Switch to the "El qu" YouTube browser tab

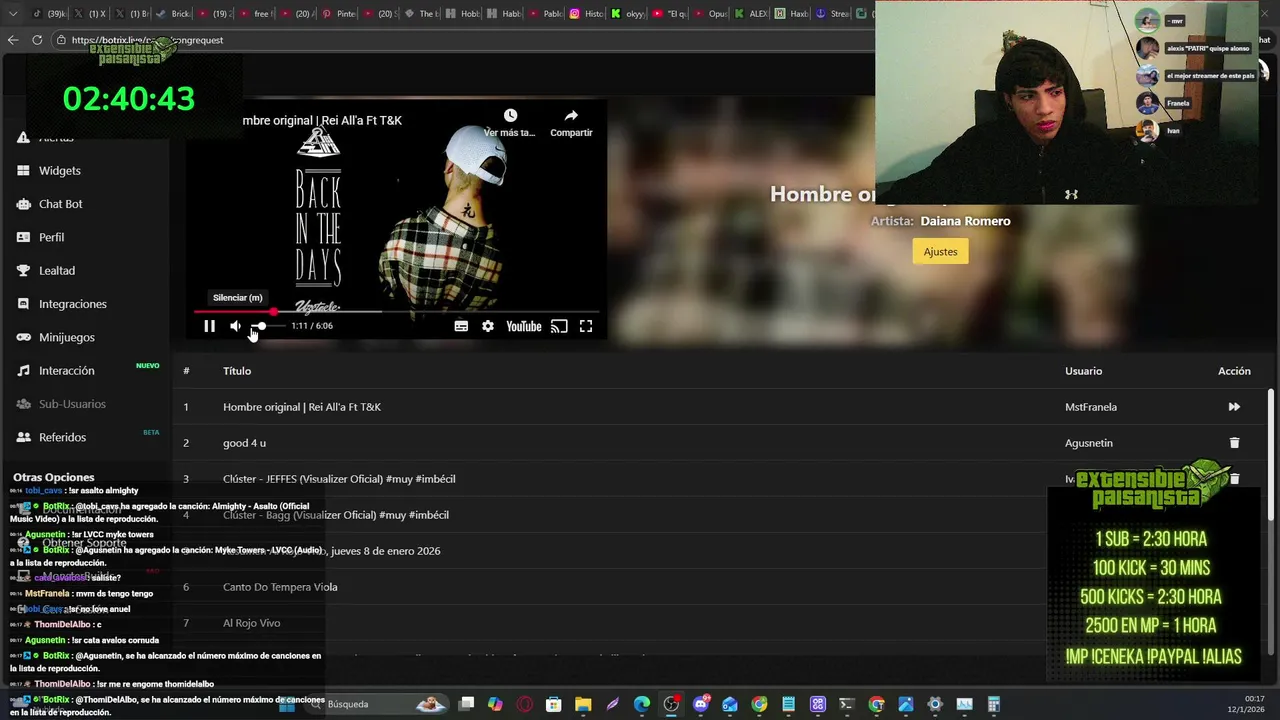[670, 14]
